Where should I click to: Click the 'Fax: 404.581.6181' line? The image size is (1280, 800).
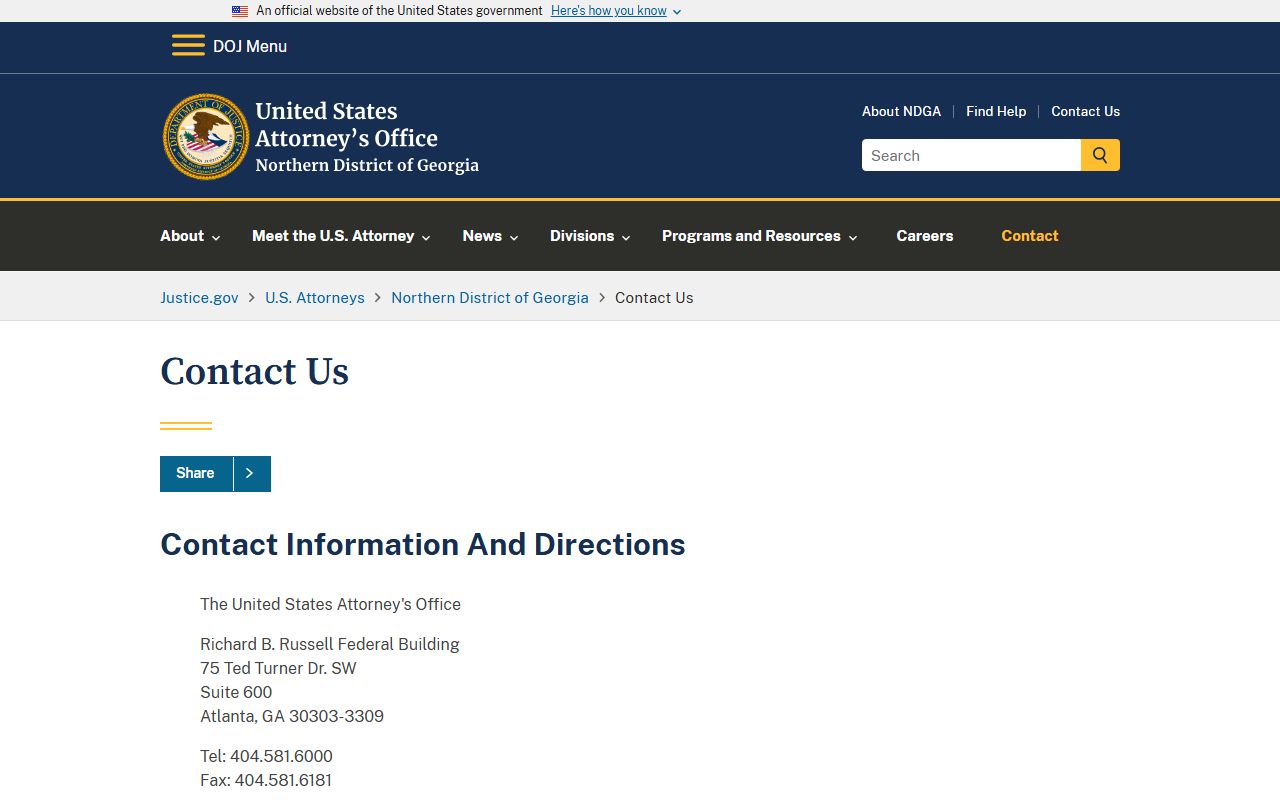tap(266, 780)
